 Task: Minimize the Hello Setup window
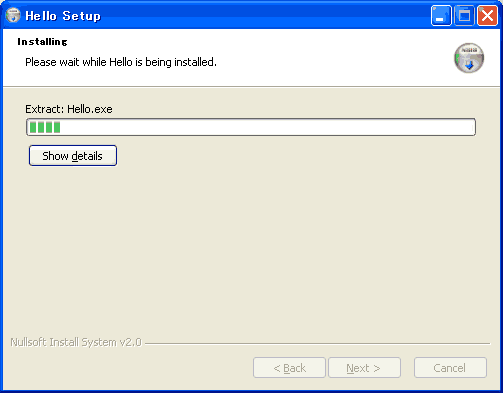(x=441, y=15)
